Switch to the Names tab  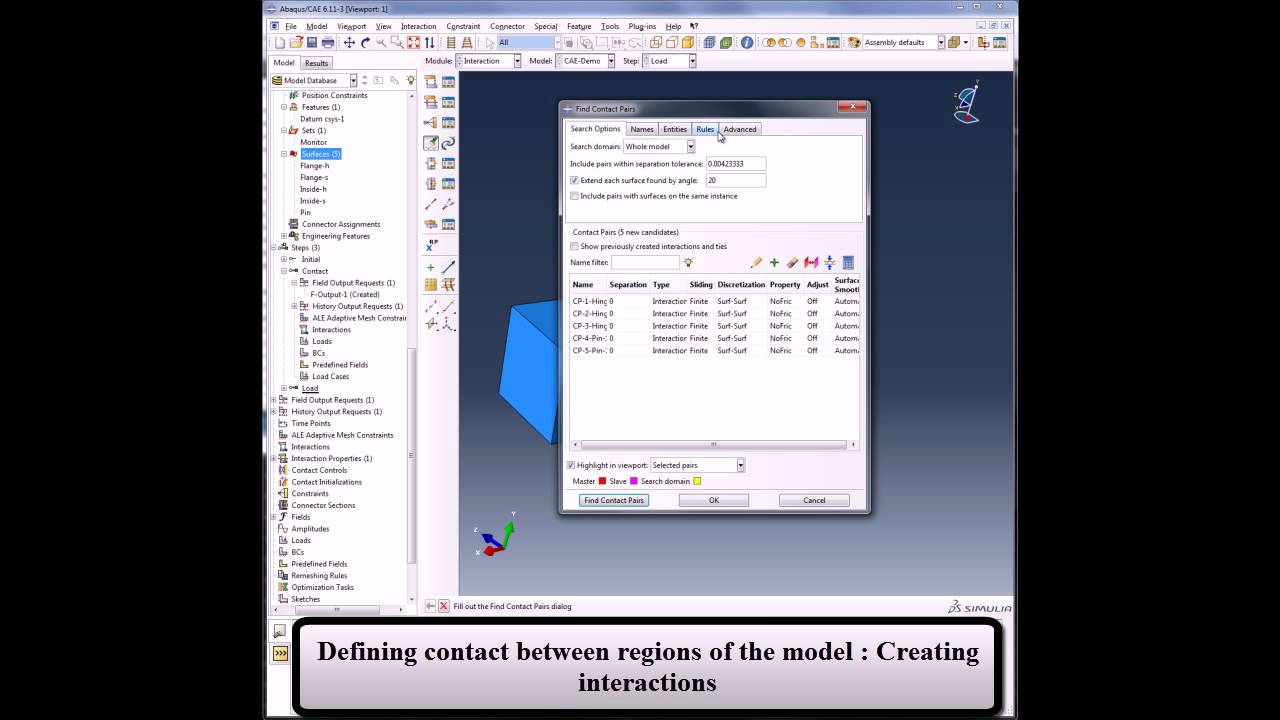[642, 129]
